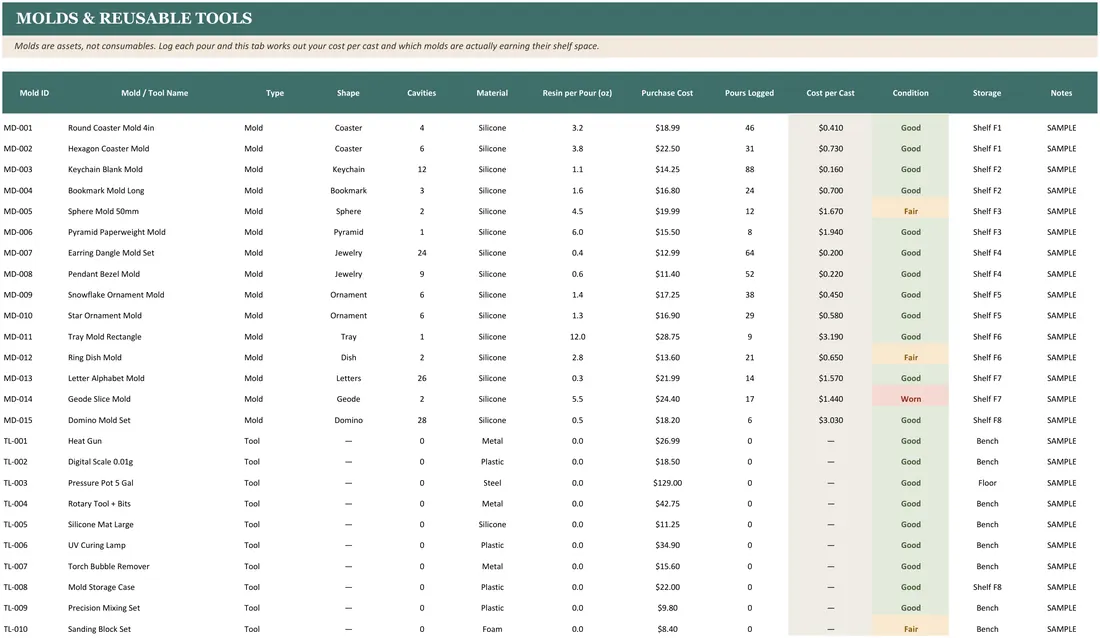Select the Fair condition for Sphere Mold 50mm
1100x638 pixels.
(x=911, y=211)
